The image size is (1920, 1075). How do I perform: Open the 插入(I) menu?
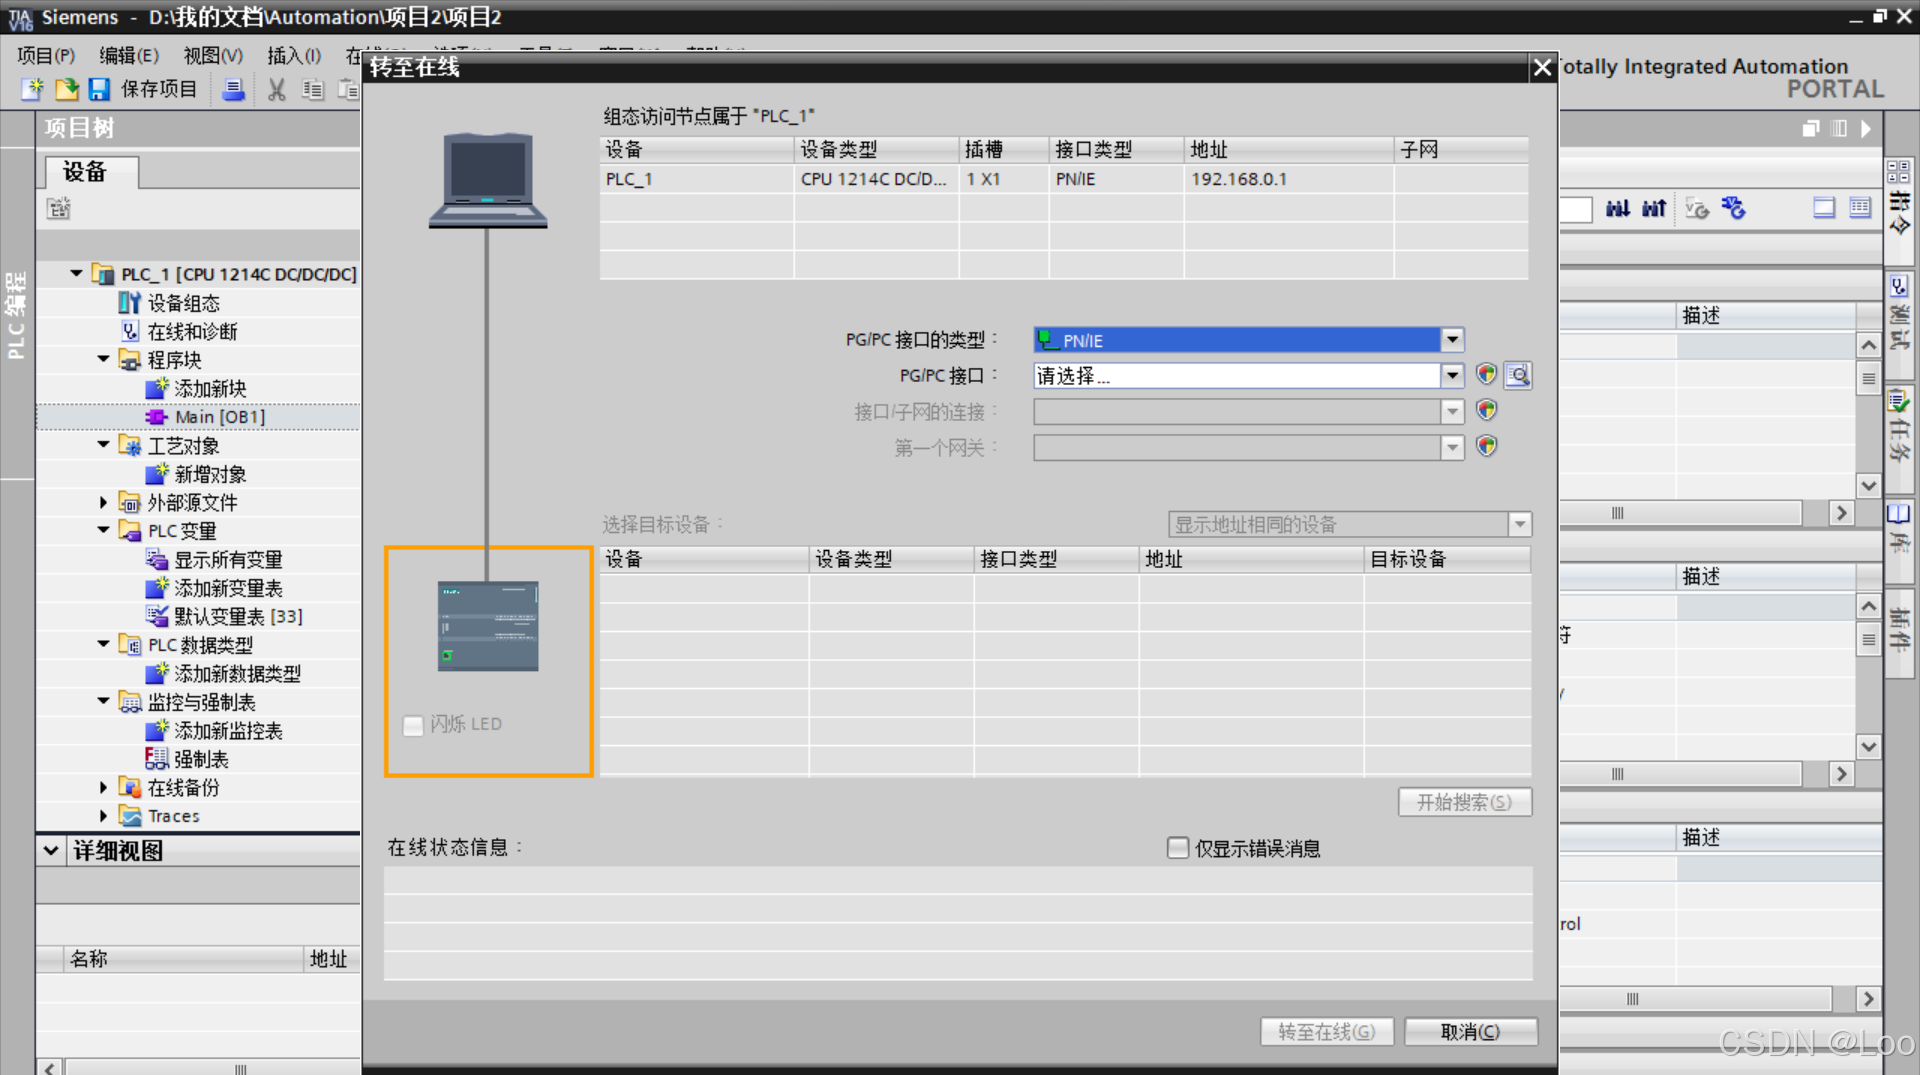click(294, 55)
